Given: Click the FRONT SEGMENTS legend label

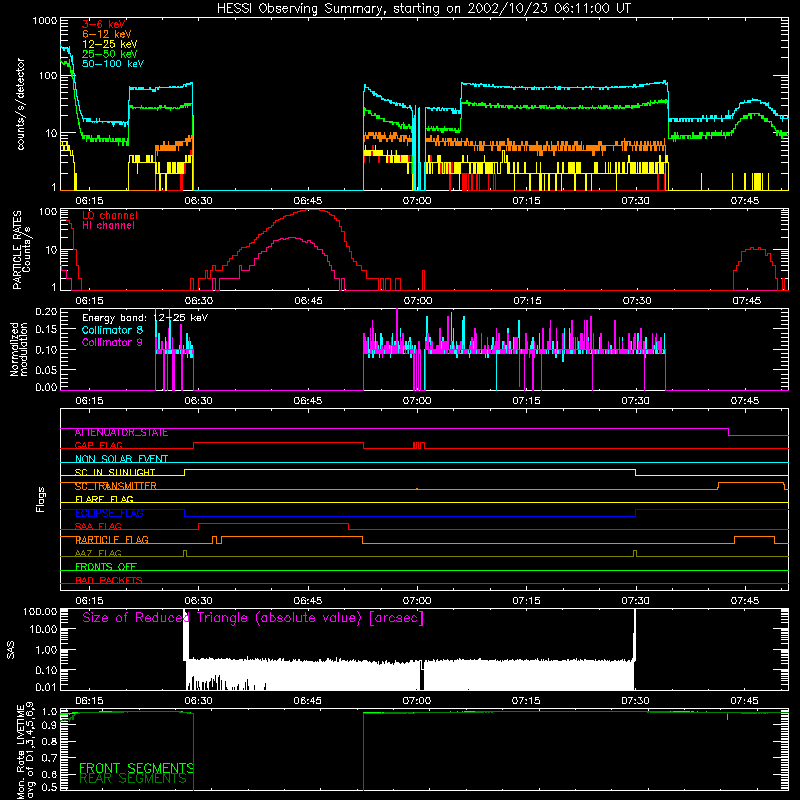Looking at the screenshot, I should click(136, 768).
